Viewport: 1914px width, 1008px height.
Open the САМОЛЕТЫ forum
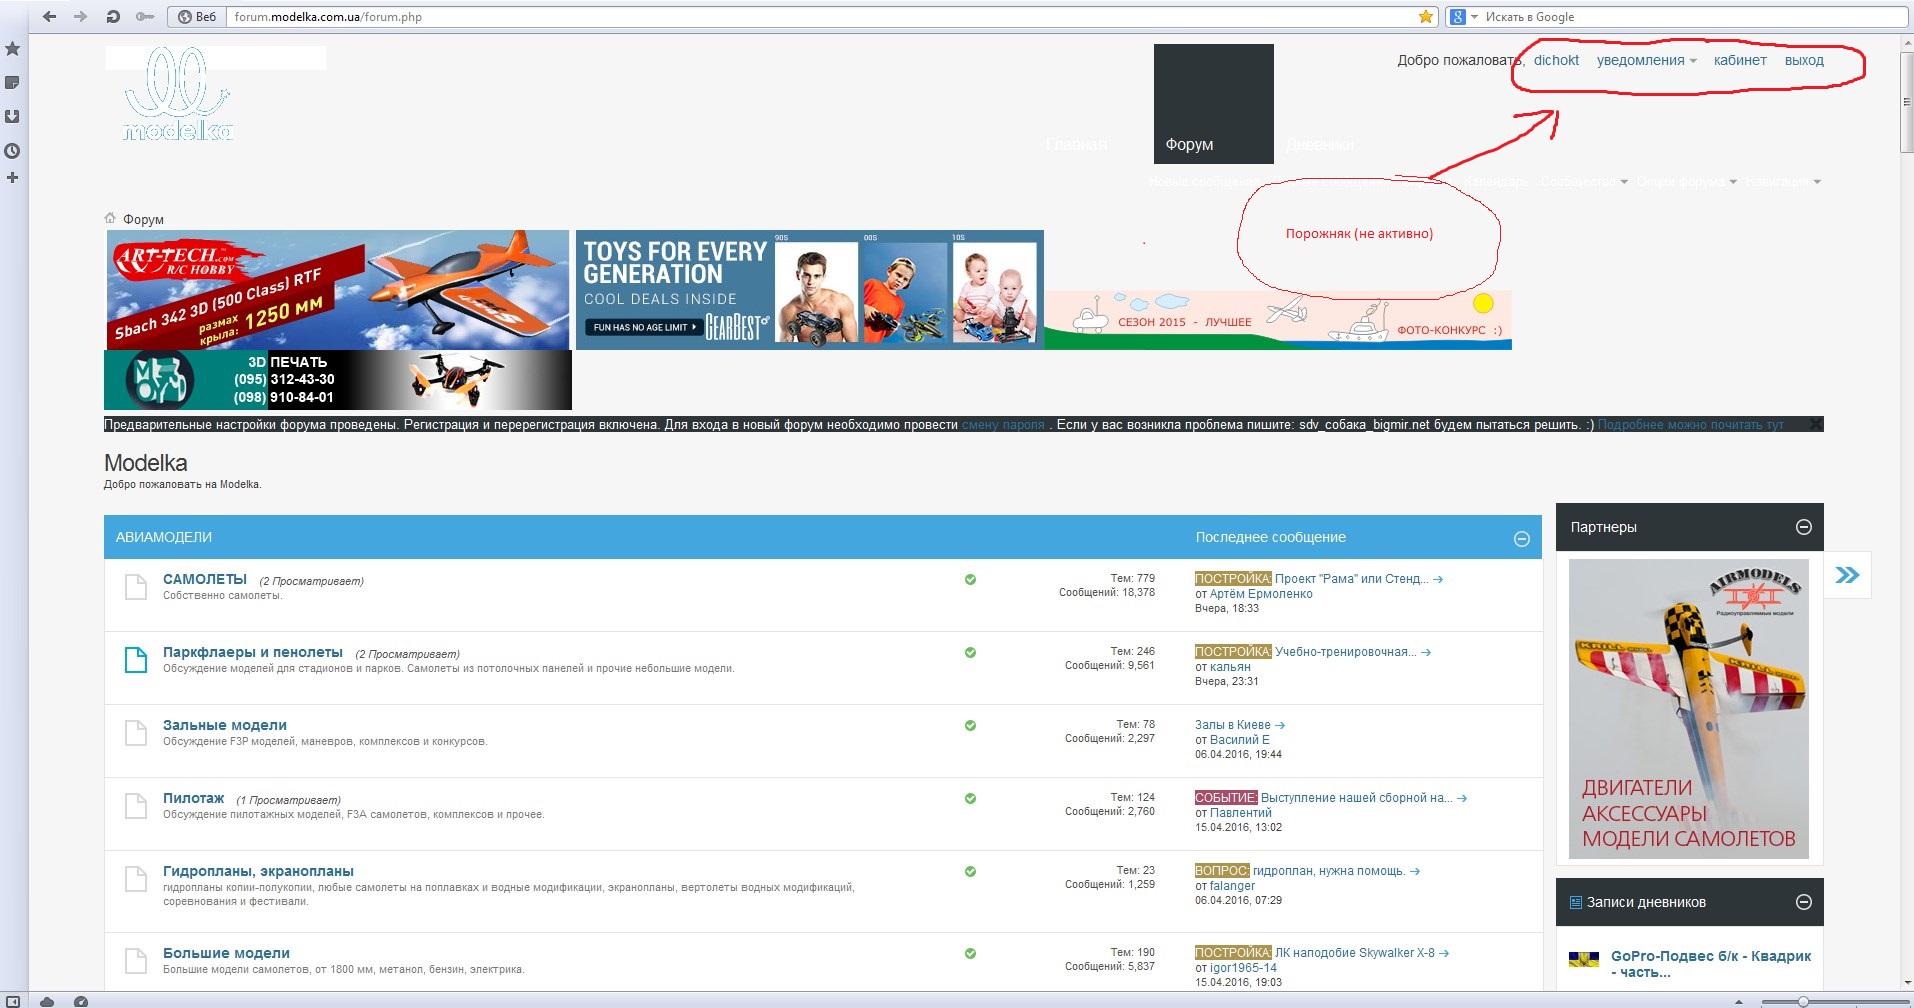coord(205,579)
